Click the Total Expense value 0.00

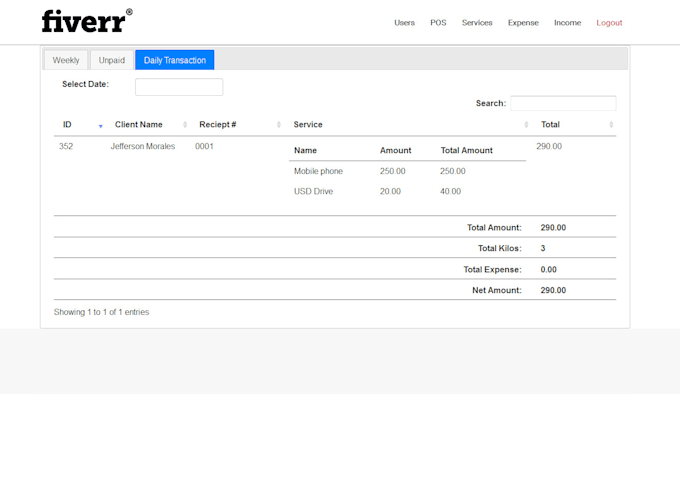tap(548, 270)
